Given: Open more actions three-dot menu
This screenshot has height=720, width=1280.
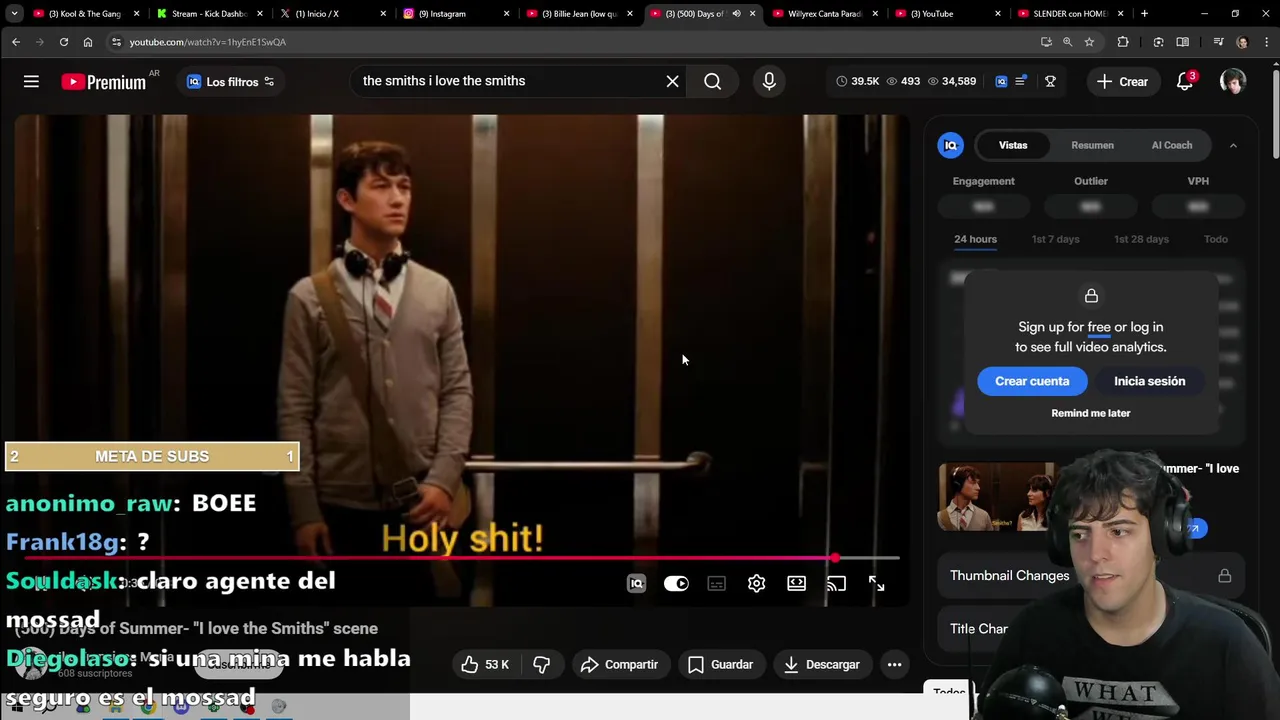Looking at the screenshot, I should pos(894,664).
